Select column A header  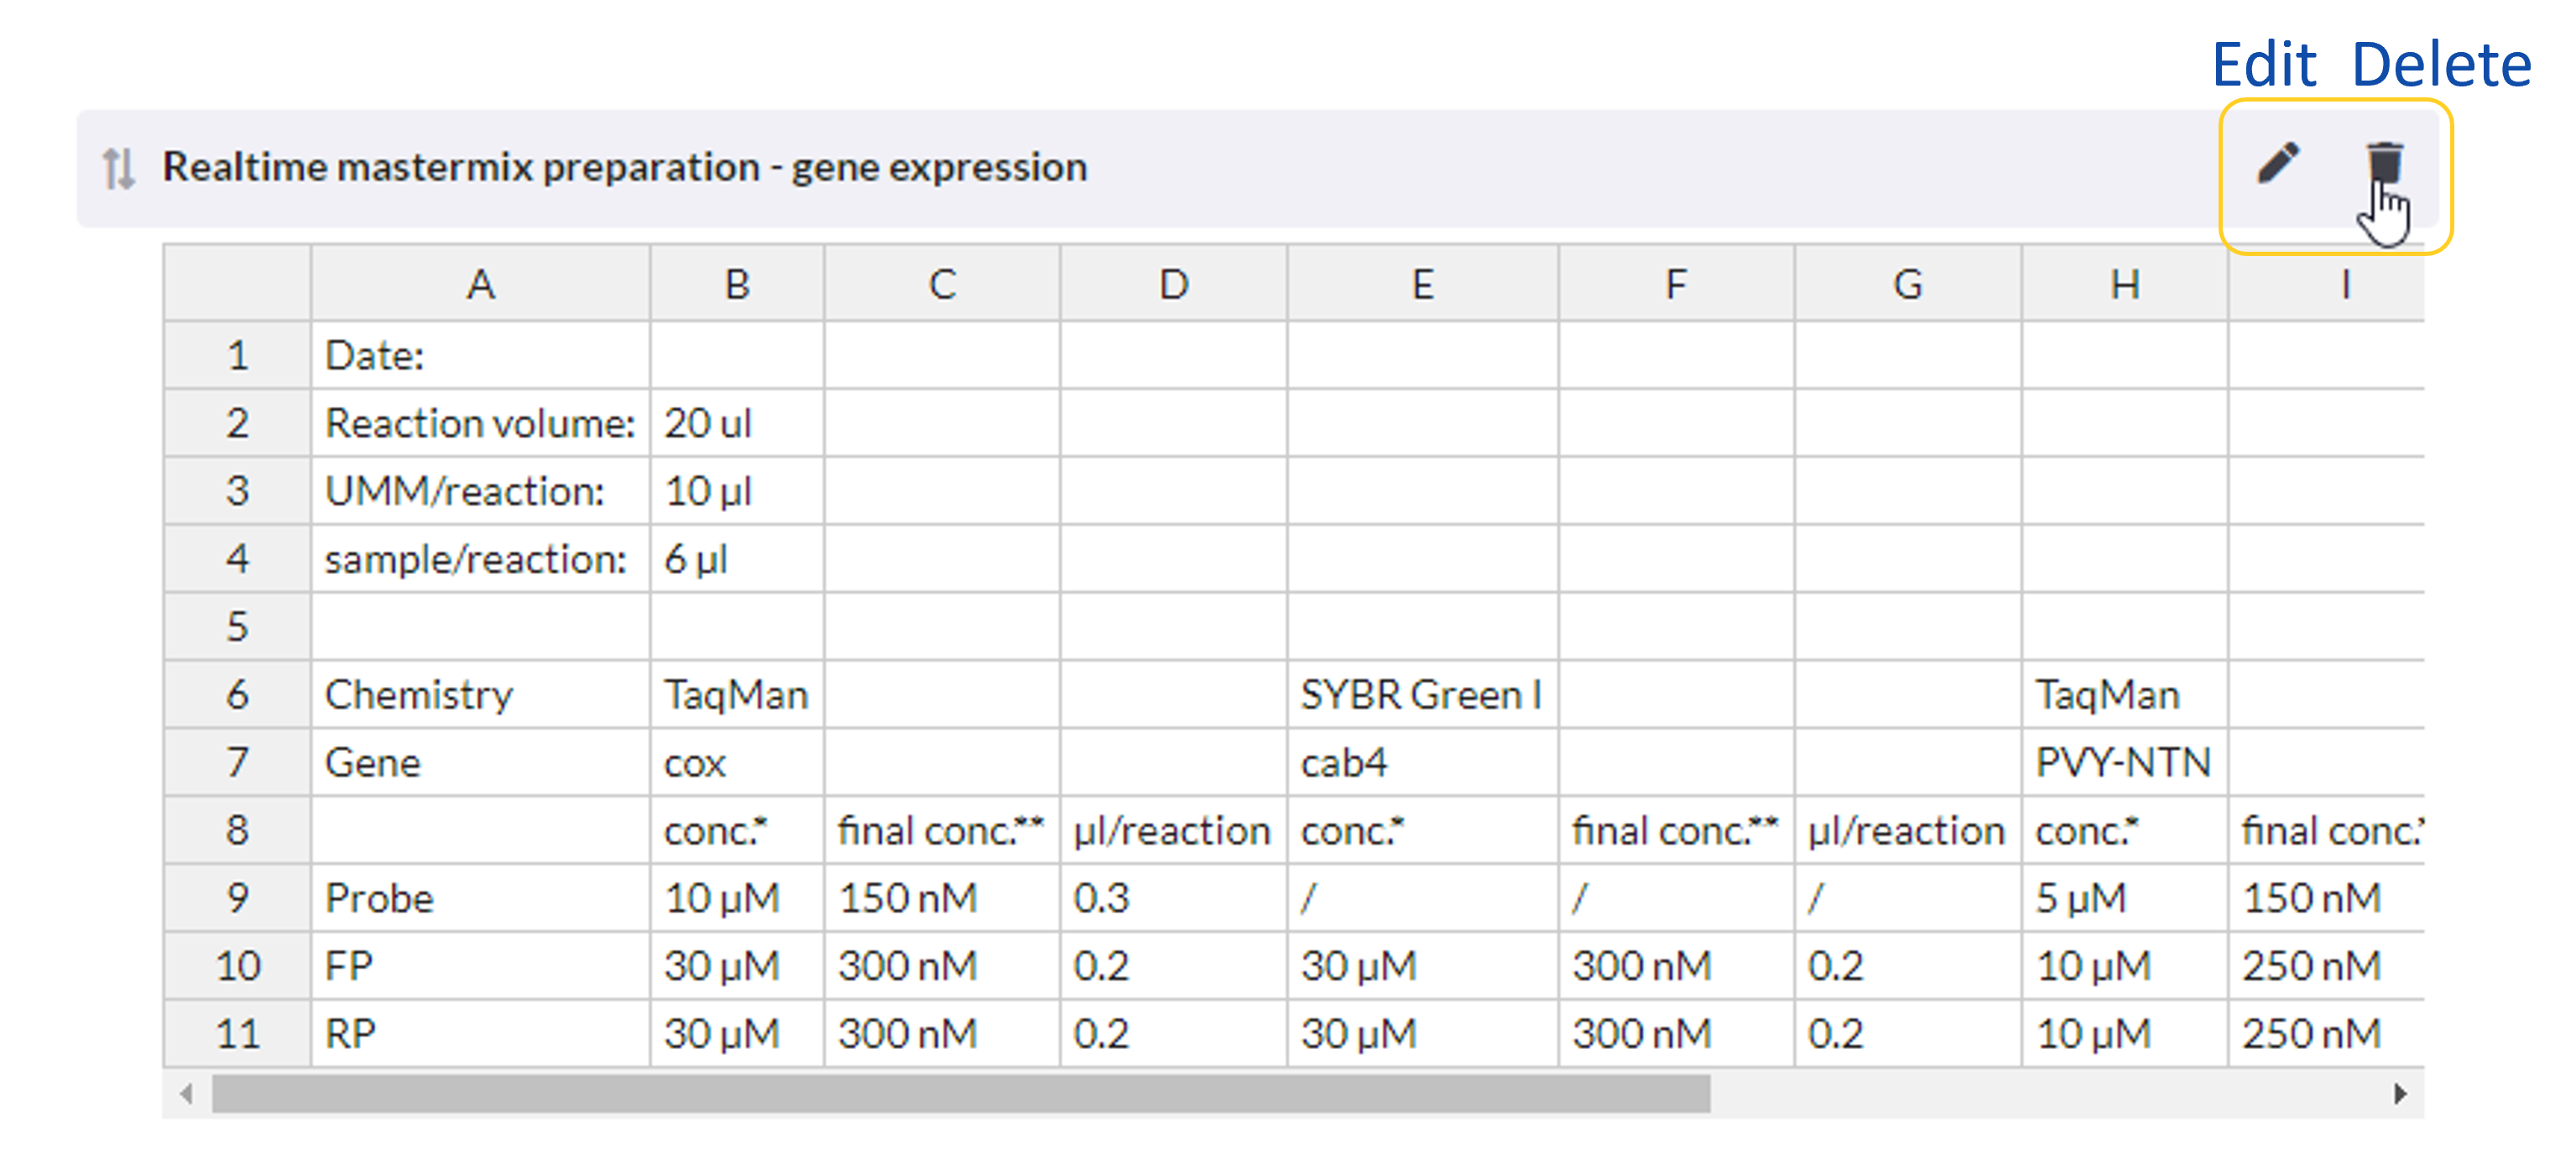point(480,285)
